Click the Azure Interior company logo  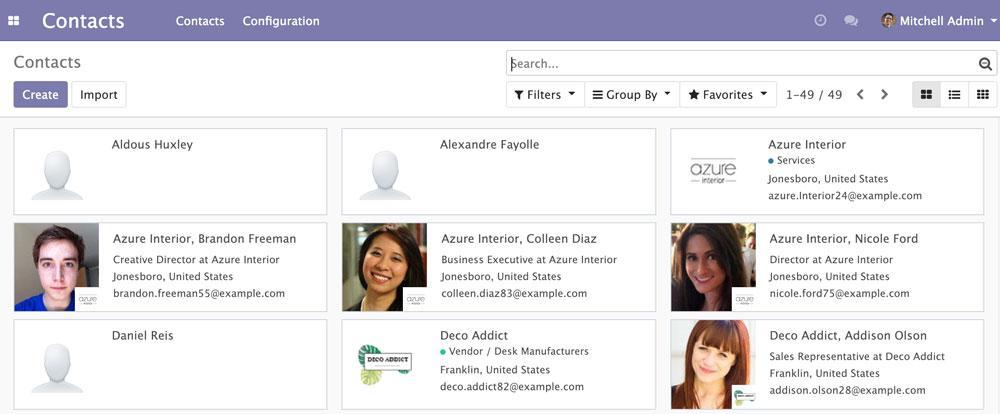tap(713, 171)
